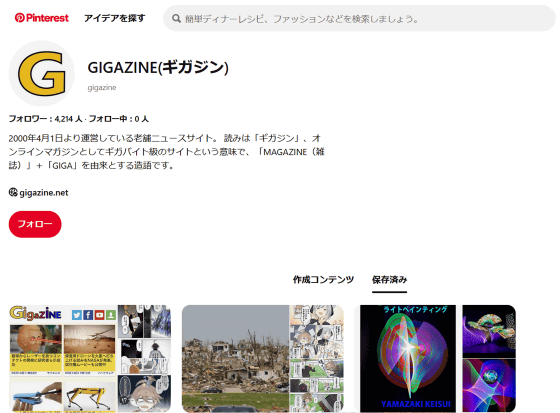Switch to the 作成コンテンツ tab
The height and width of the screenshot is (413, 560).
tap(323, 279)
